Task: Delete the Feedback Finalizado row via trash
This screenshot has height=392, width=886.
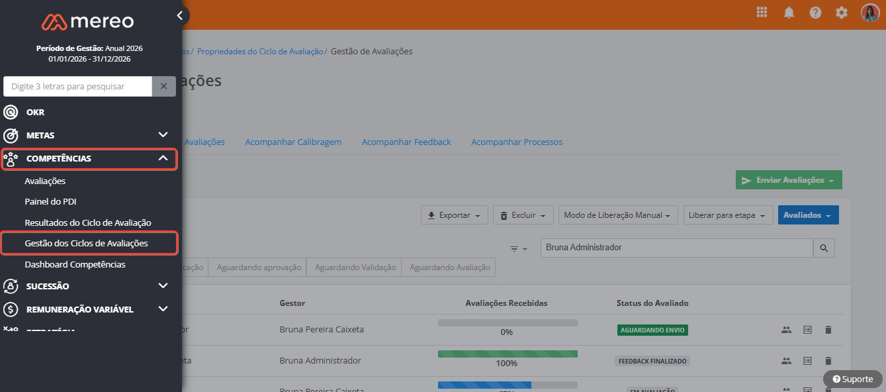Action: click(x=828, y=360)
